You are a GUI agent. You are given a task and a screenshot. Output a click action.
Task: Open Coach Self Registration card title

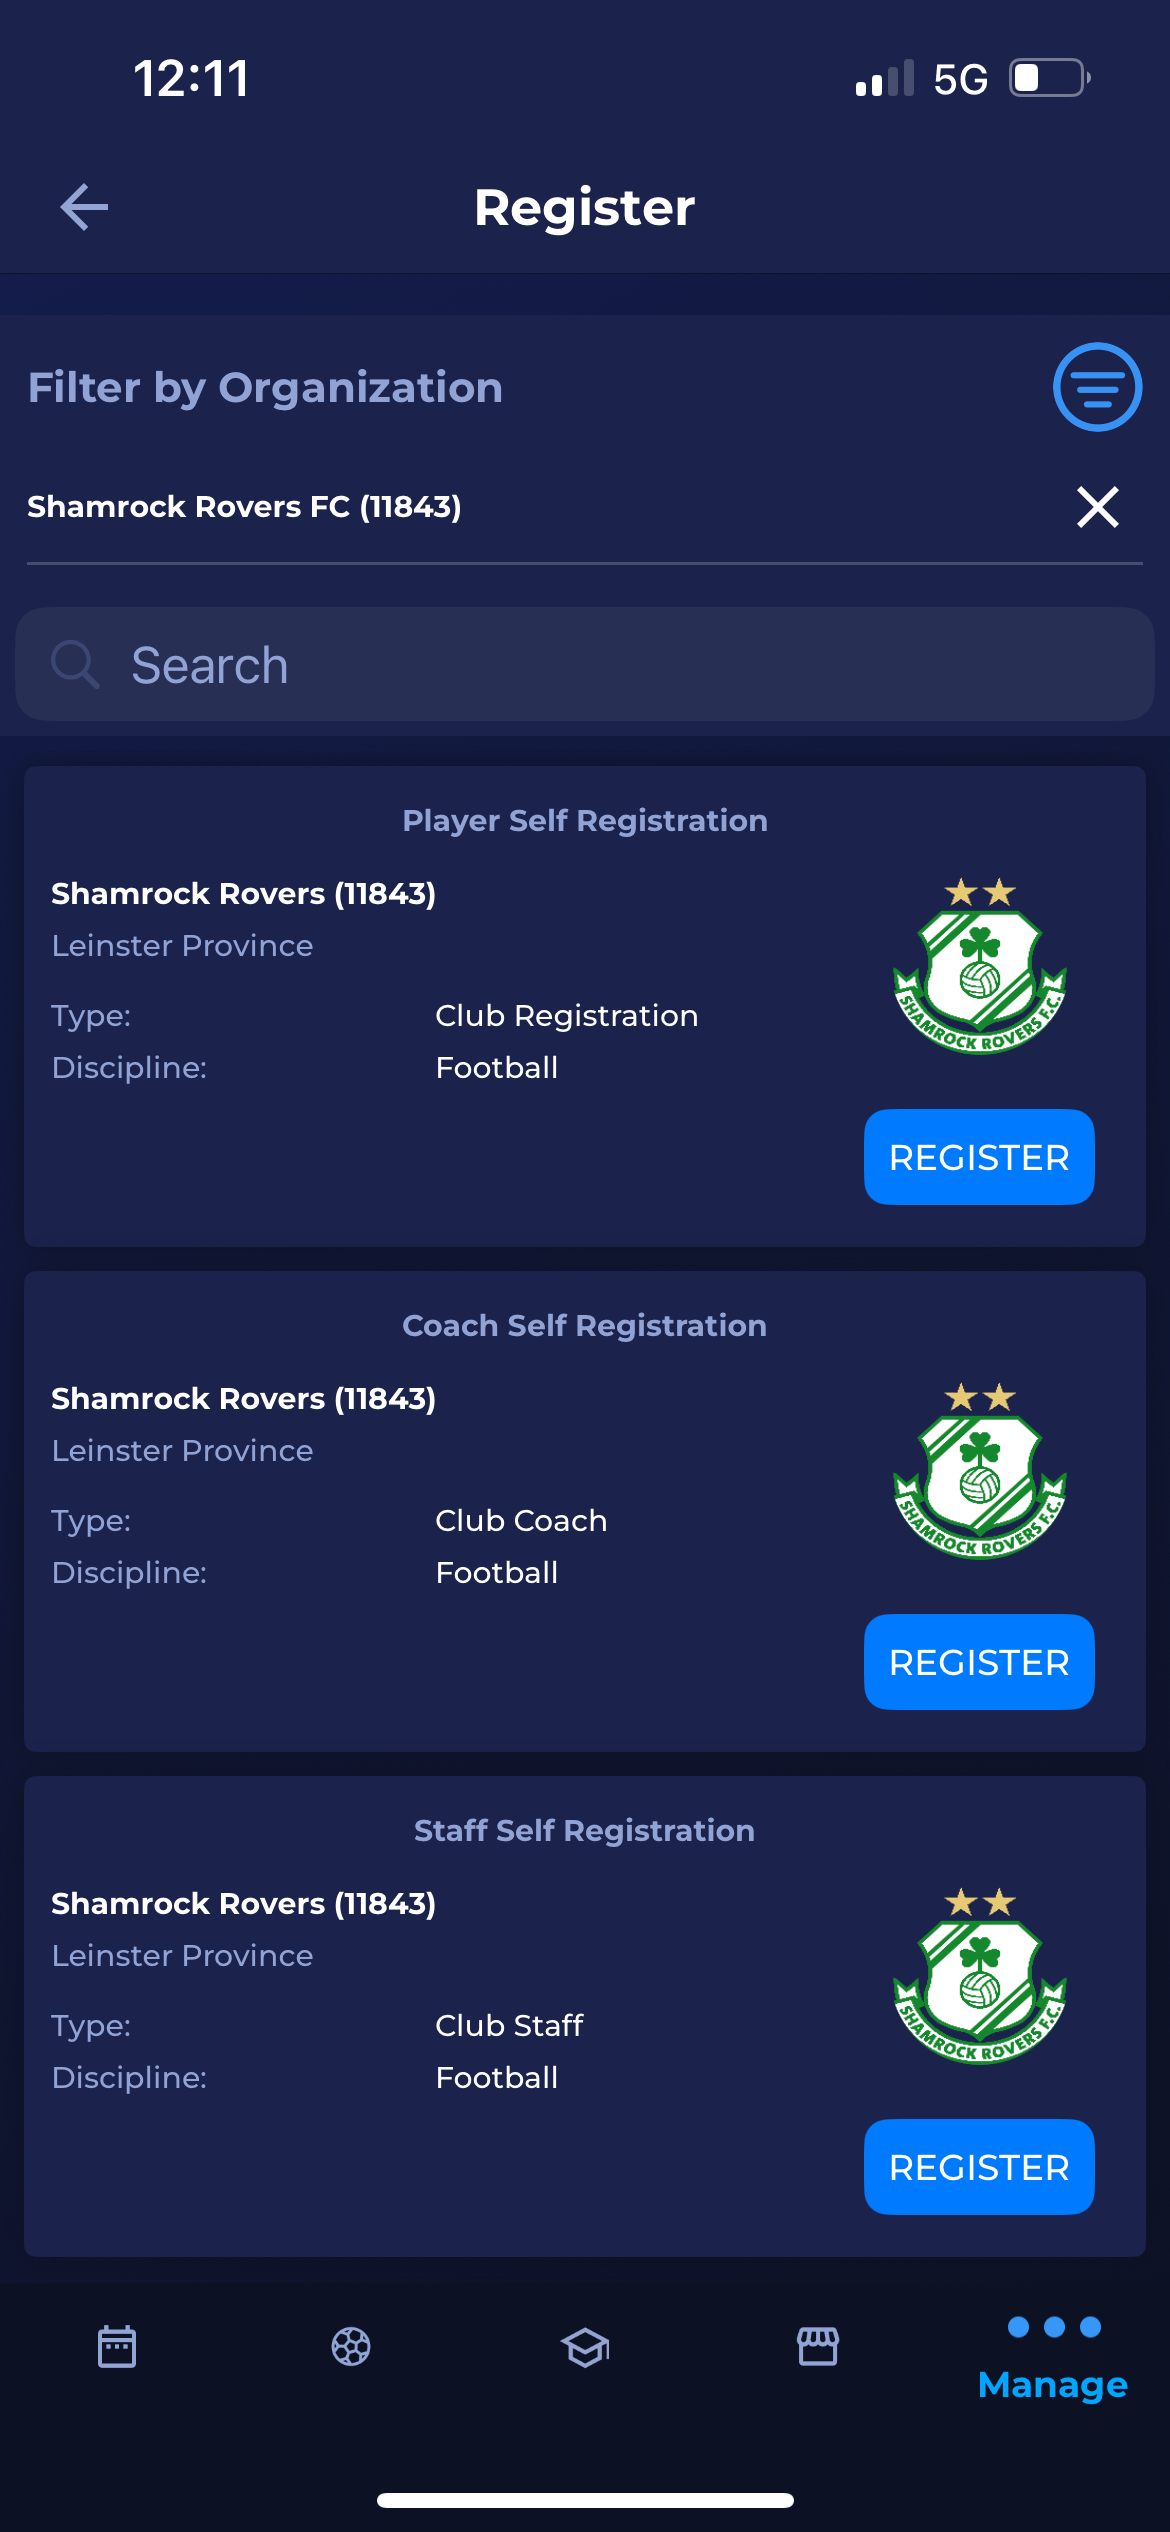[585, 1326]
